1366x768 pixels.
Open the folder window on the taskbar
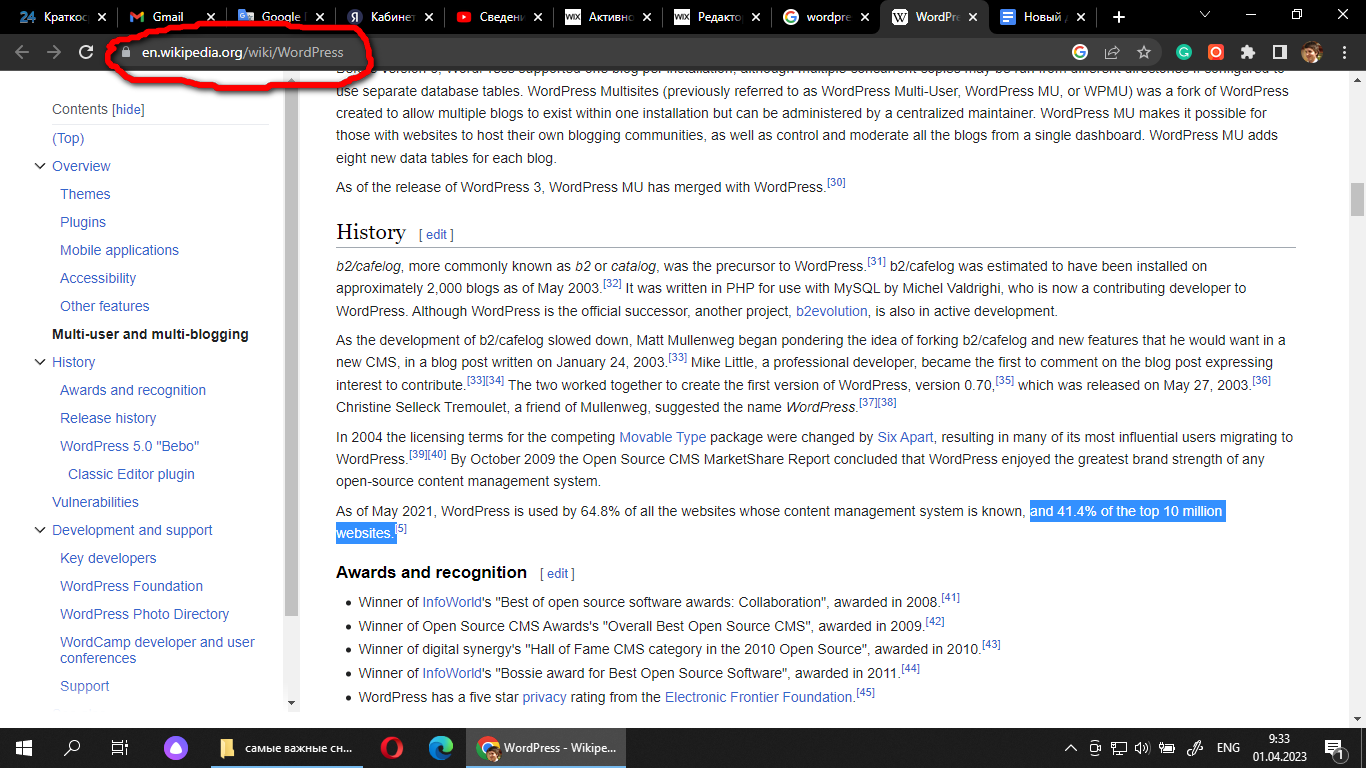(x=286, y=747)
